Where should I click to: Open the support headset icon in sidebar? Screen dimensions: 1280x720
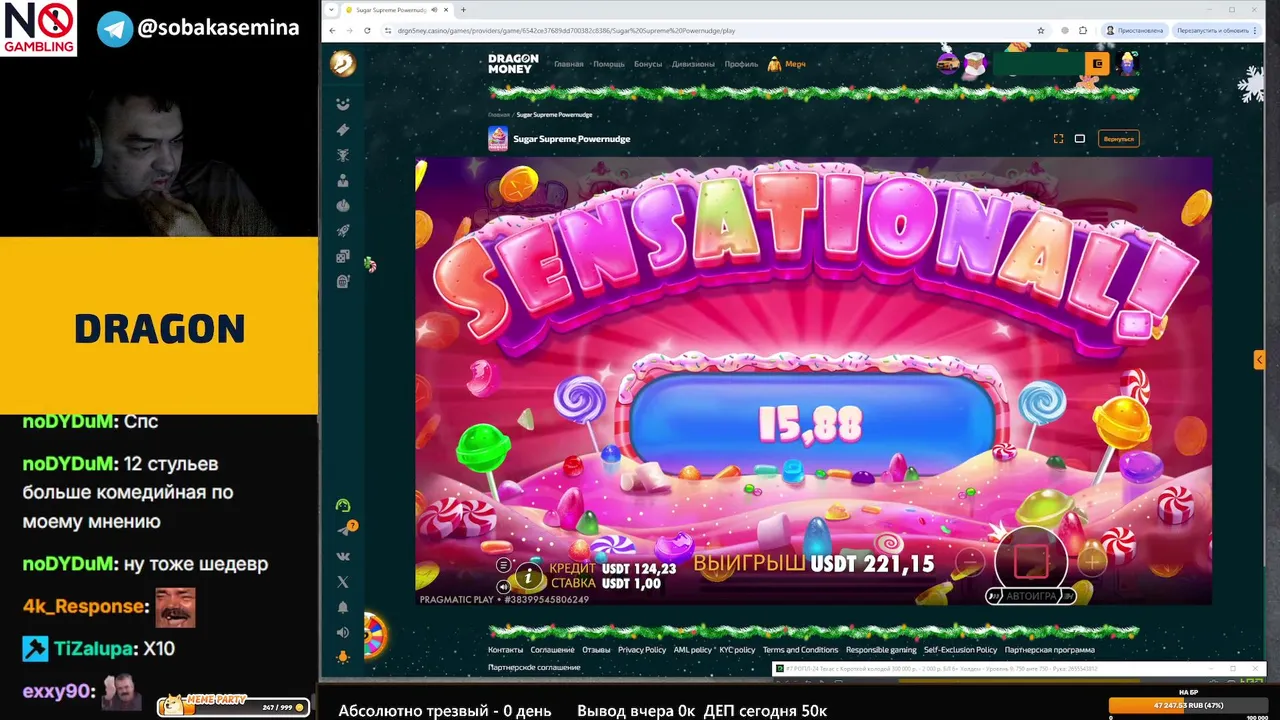coord(343,505)
